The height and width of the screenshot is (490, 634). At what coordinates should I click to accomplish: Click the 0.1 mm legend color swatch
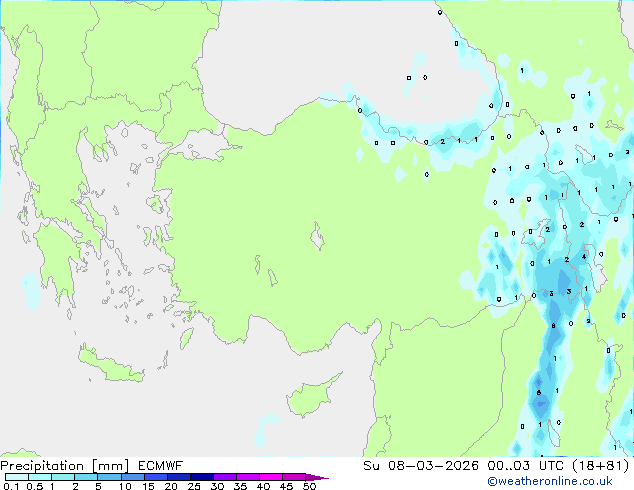tap(17, 477)
